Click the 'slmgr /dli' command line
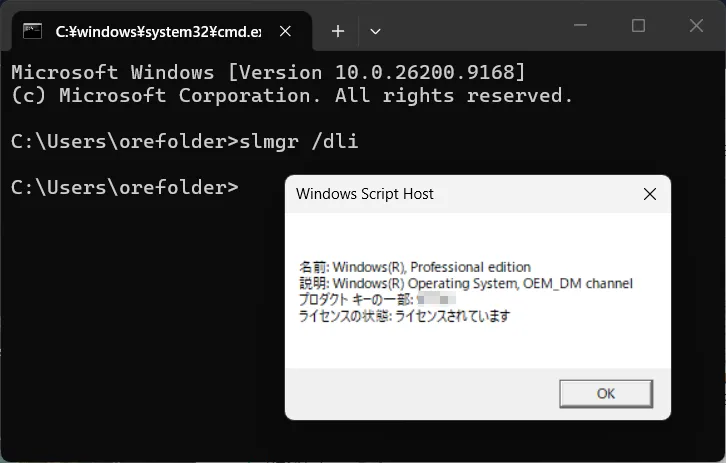The image size is (726, 463). point(185,141)
